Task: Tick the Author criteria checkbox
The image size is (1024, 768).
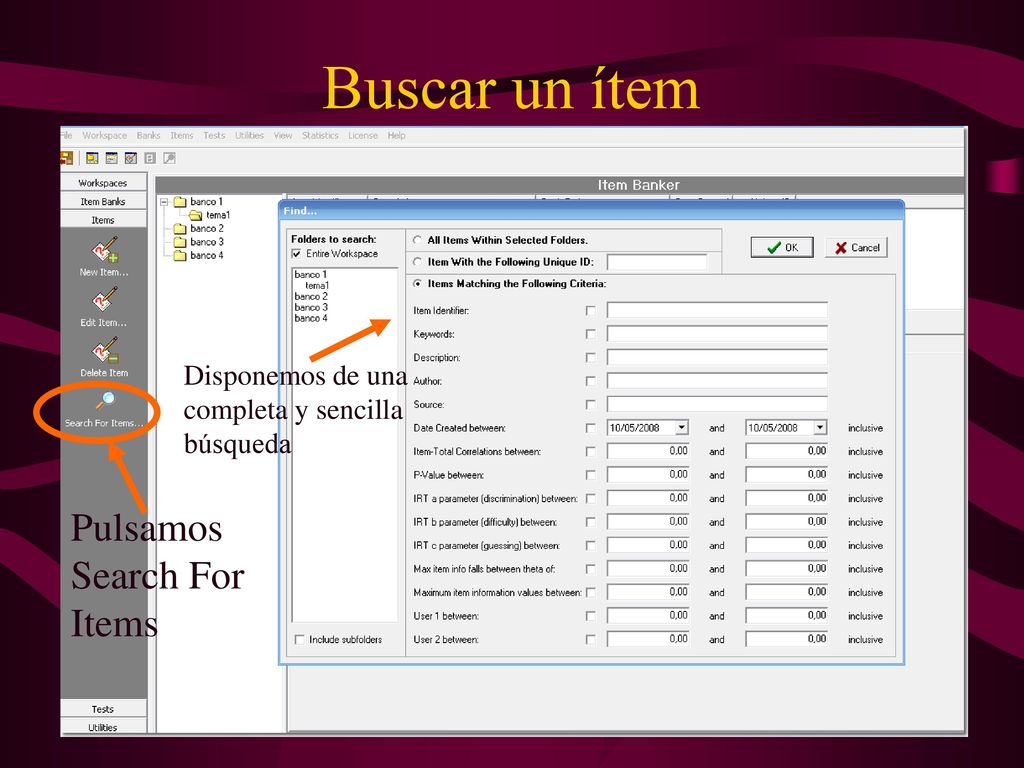Action: tap(591, 381)
